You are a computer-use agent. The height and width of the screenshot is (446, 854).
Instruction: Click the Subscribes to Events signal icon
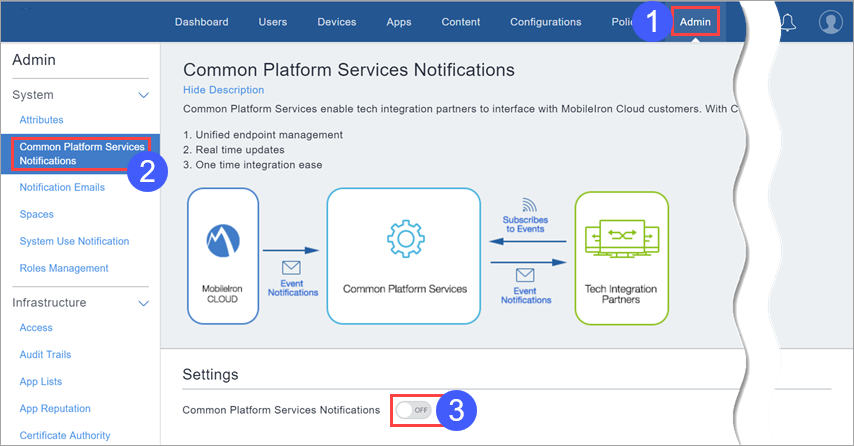point(529,205)
